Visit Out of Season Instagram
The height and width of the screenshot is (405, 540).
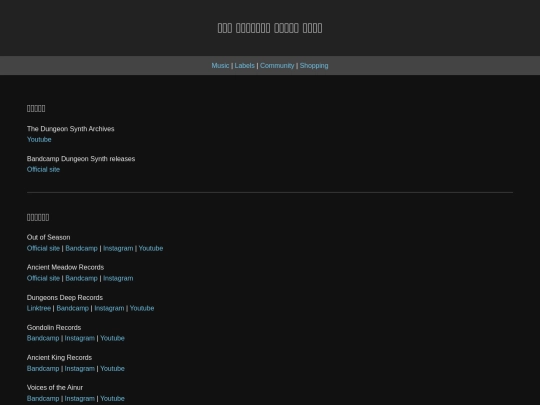[118, 248]
